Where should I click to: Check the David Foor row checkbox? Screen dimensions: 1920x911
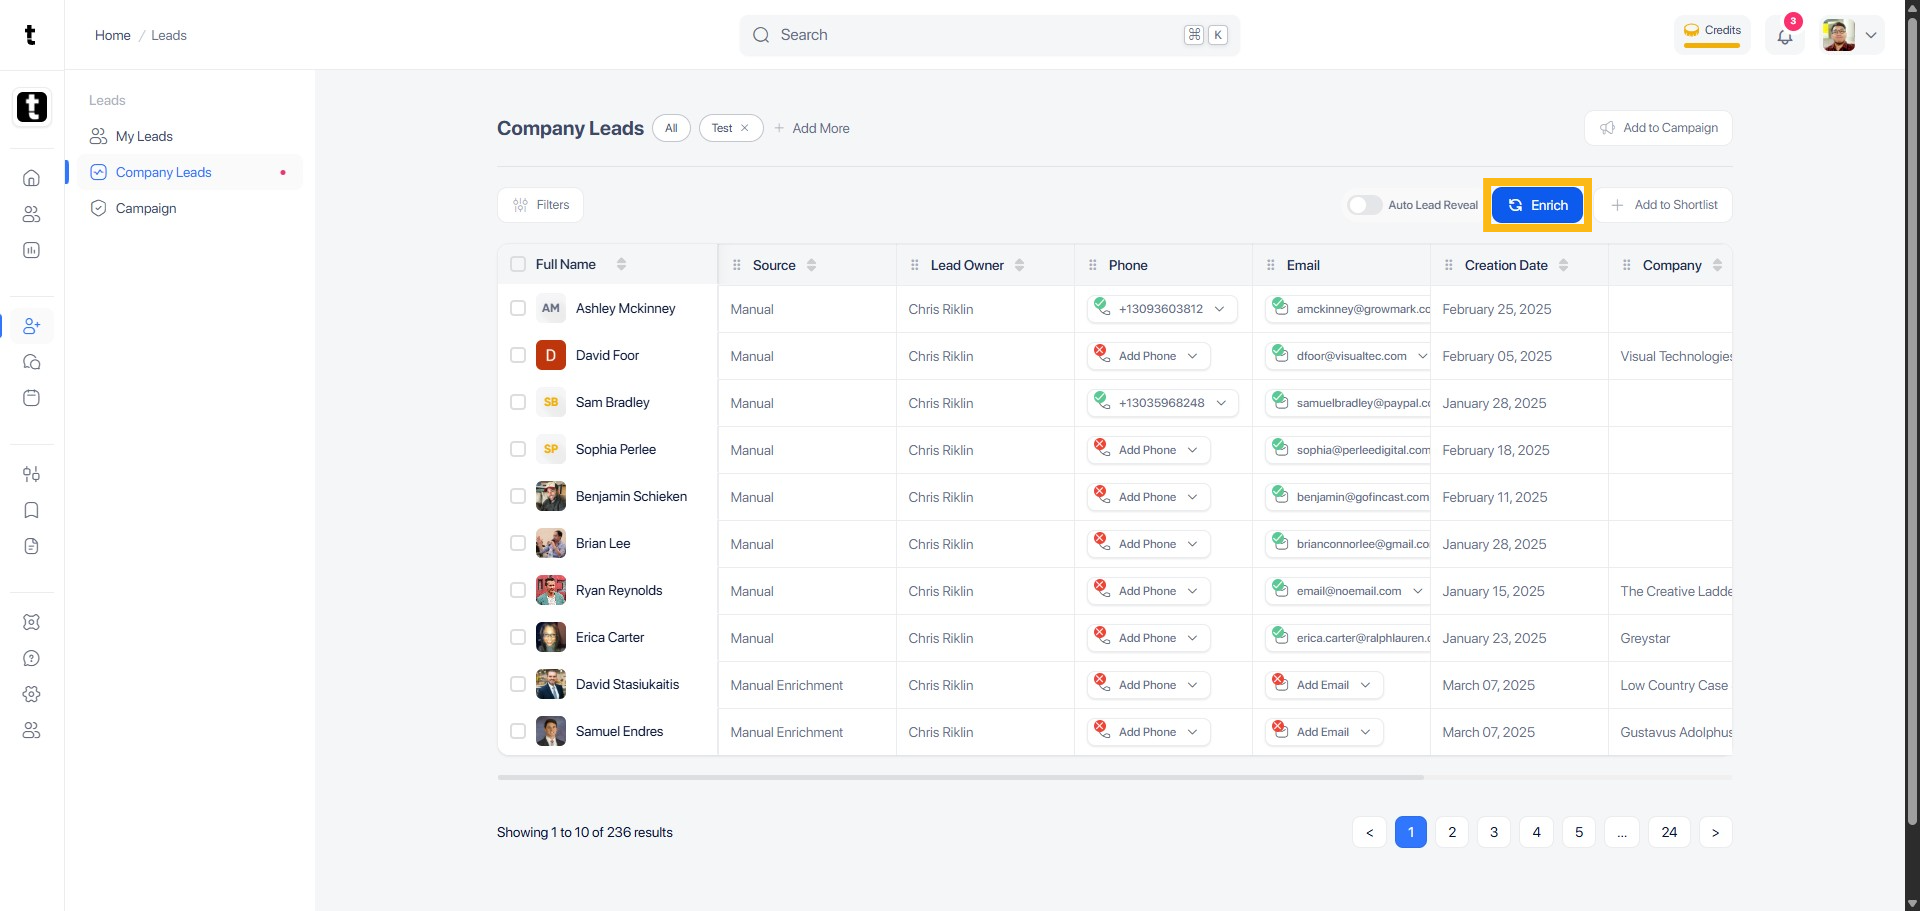518,355
